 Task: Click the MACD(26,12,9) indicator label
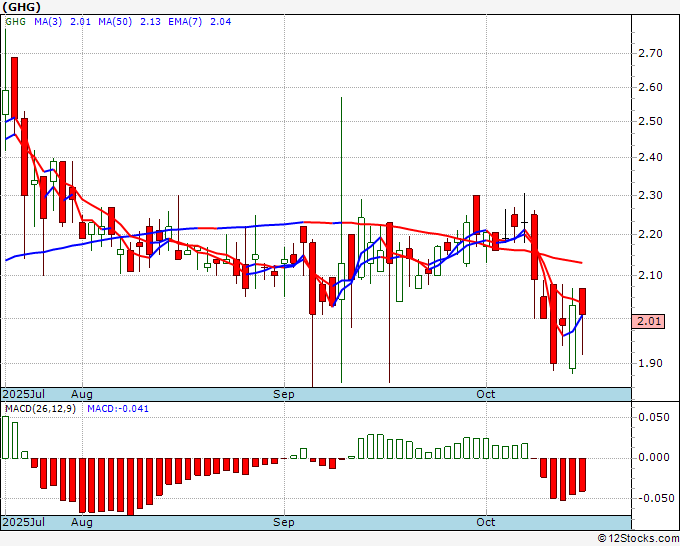coord(40,409)
